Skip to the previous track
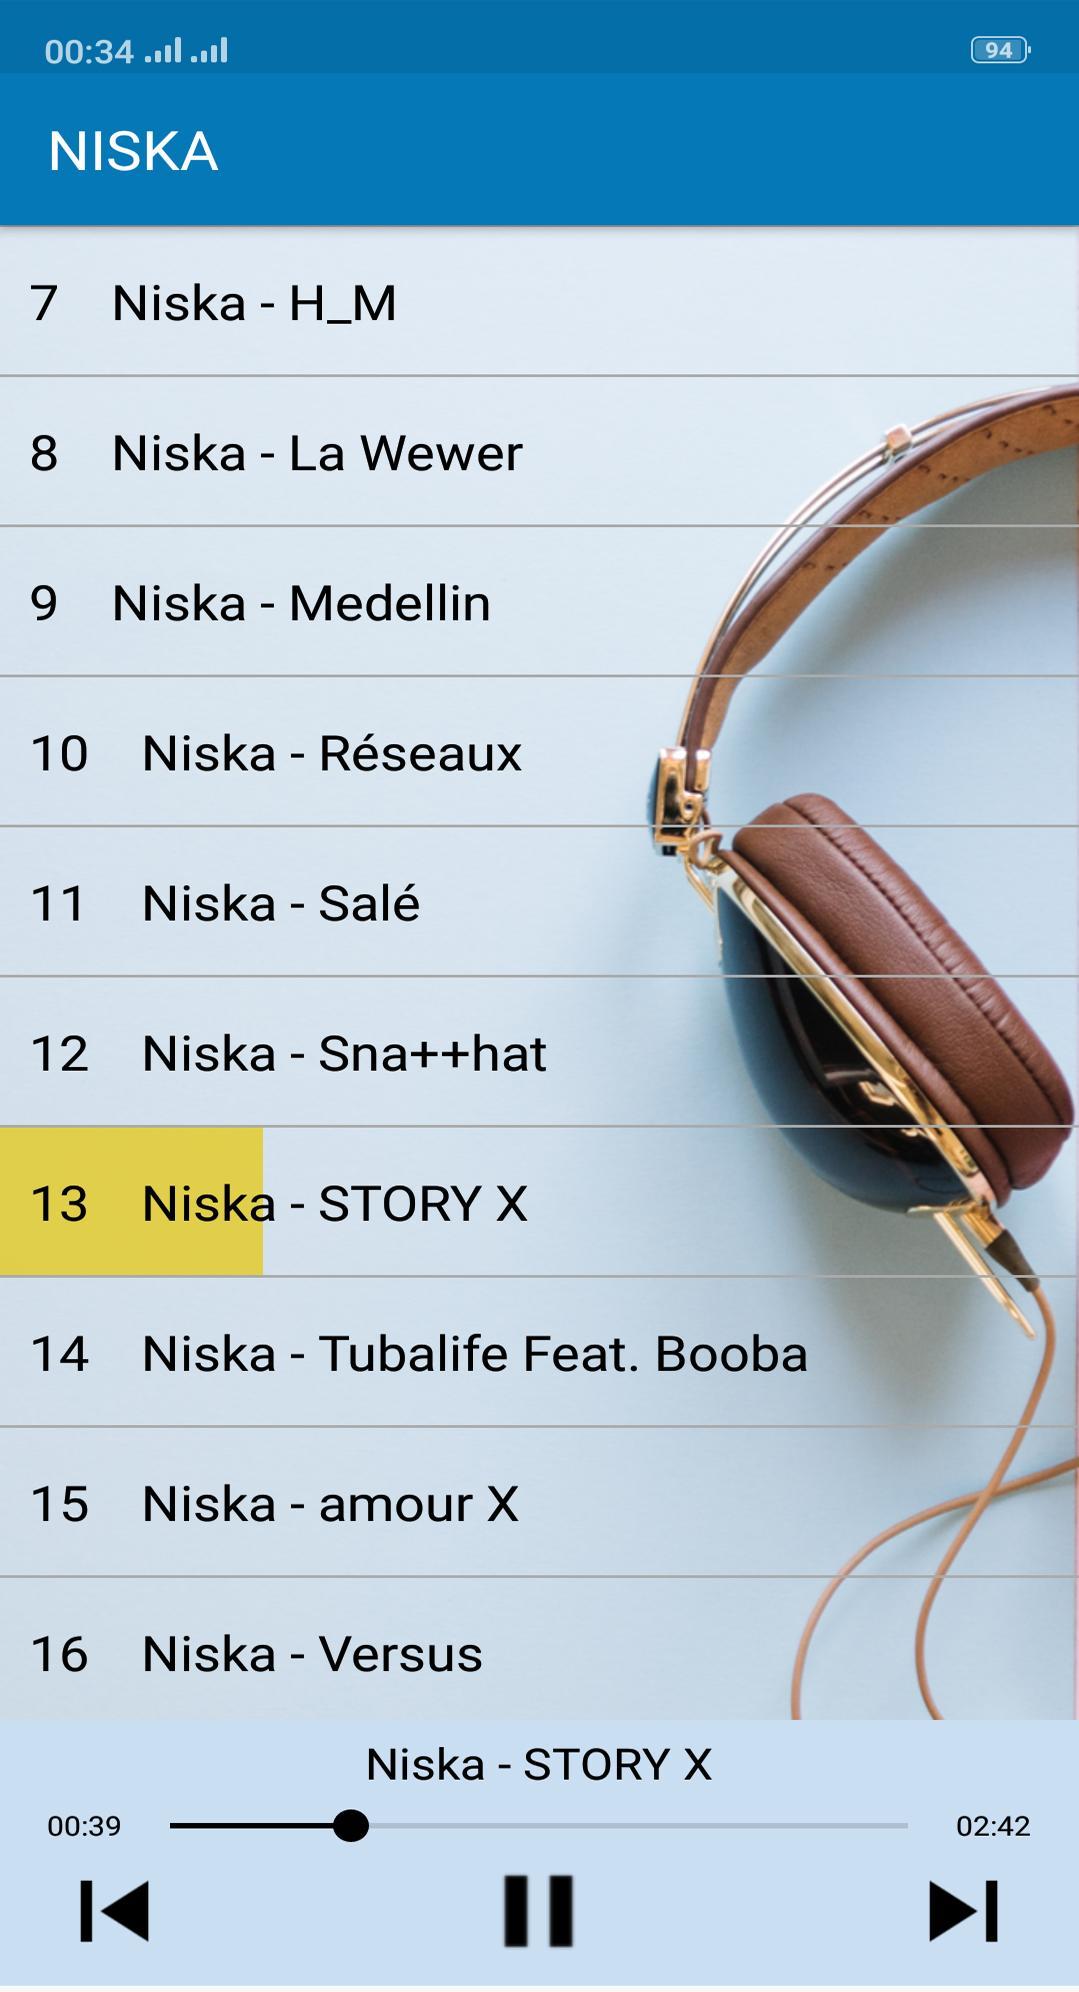Image resolution: width=1079 pixels, height=1992 pixels. pos(114,1911)
